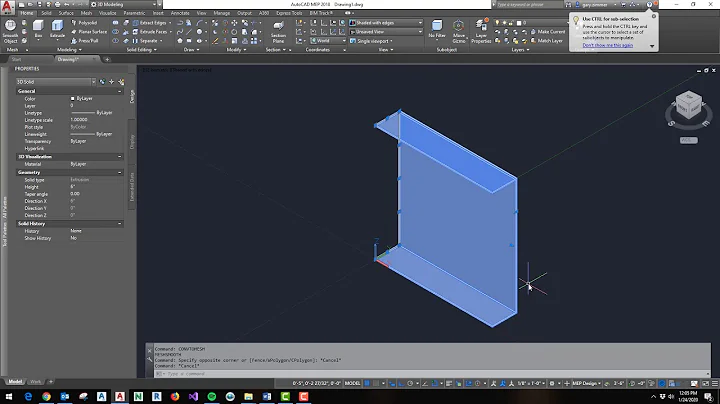
Task: Choose the Planar Surface tool
Action: (89, 32)
